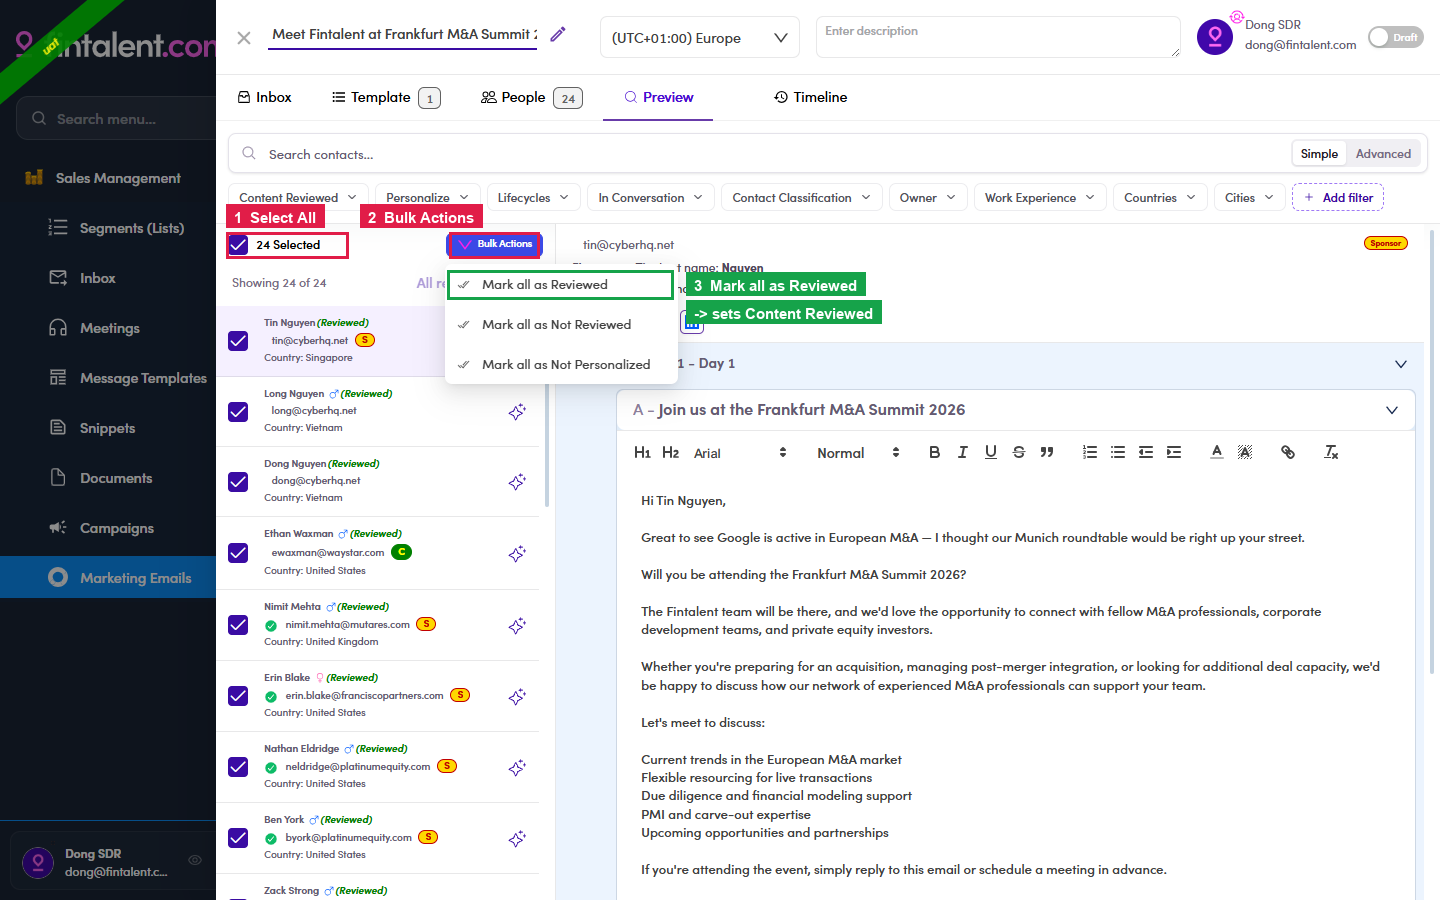1440x900 pixels.
Task: Uncheck Erin Blake contact checkbox
Action: [x=238, y=696]
